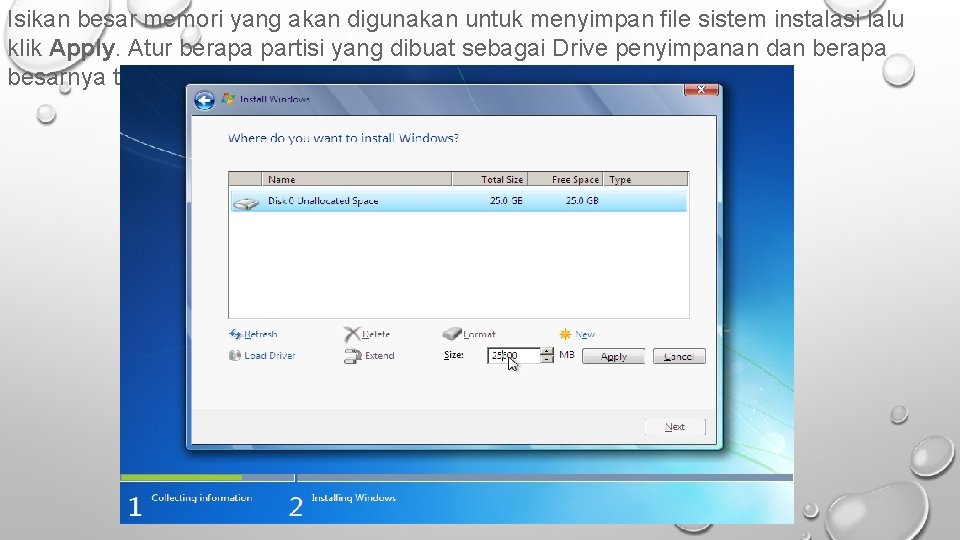Image resolution: width=960 pixels, height=540 pixels.
Task: Select the Disk 0 Unallocated Space row
Action: [459, 201]
